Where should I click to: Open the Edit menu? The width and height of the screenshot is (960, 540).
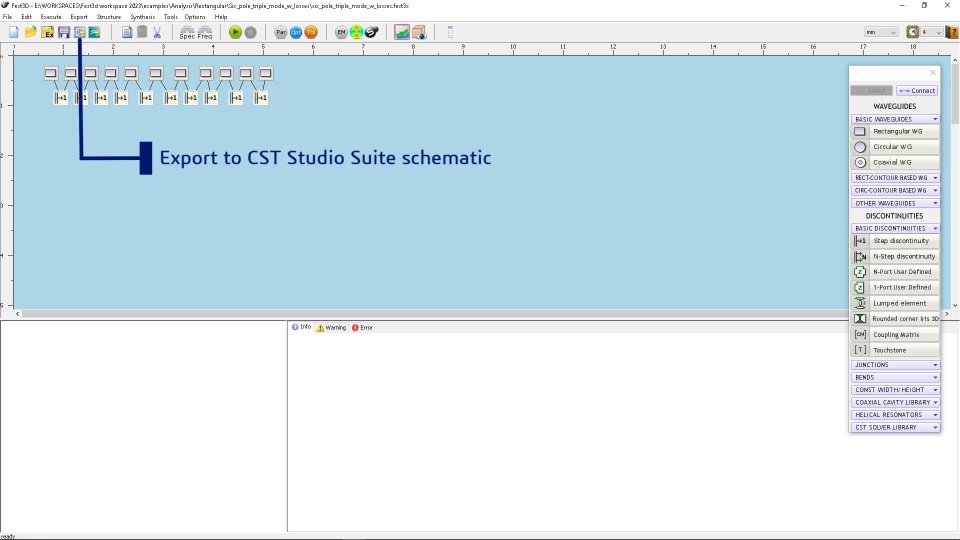tap(26, 17)
